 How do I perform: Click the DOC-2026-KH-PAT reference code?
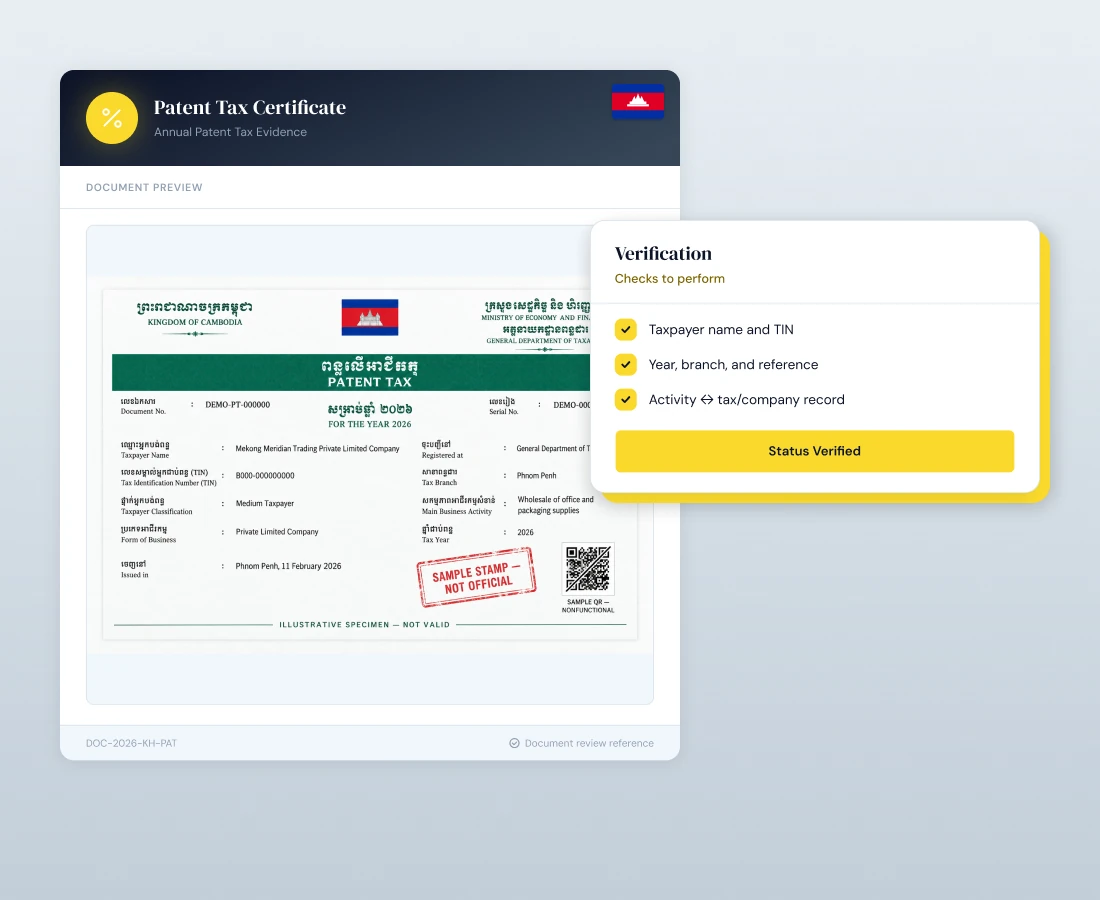click(x=131, y=743)
